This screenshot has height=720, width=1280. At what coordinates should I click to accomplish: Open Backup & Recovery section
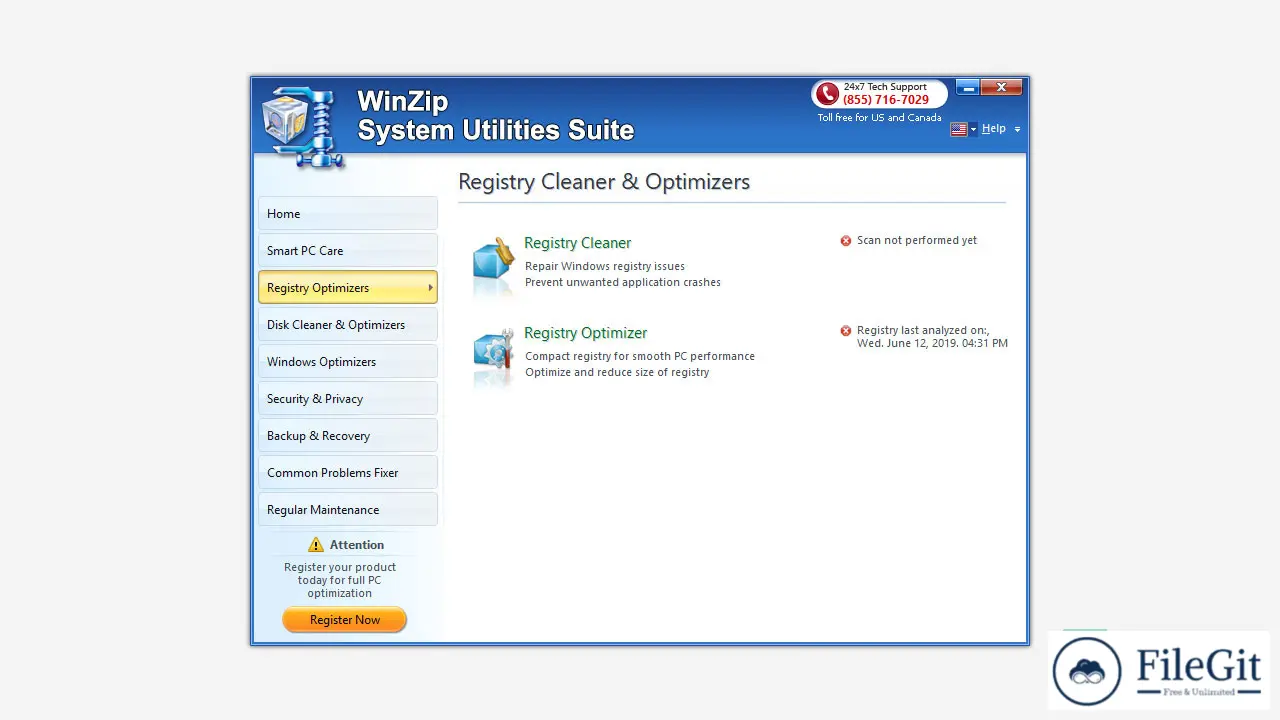348,436
